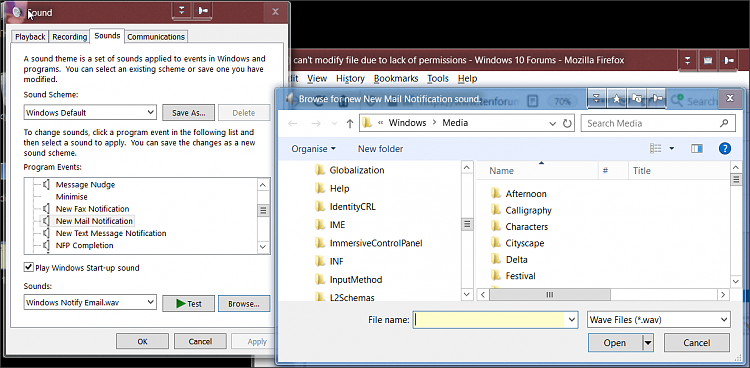Click the speaker icon in Browse dialog title
750x368 pixels.
[290, 99]
